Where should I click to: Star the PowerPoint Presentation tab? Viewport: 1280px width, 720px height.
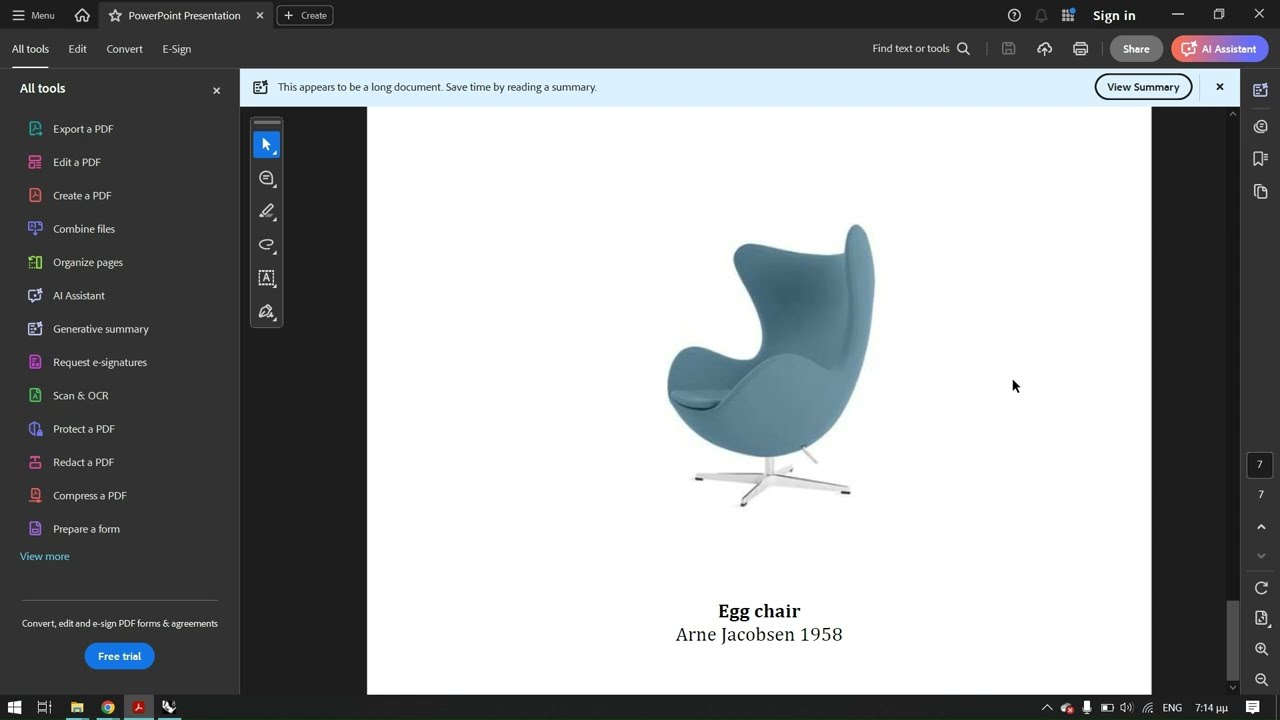click(x=115, y=15)
